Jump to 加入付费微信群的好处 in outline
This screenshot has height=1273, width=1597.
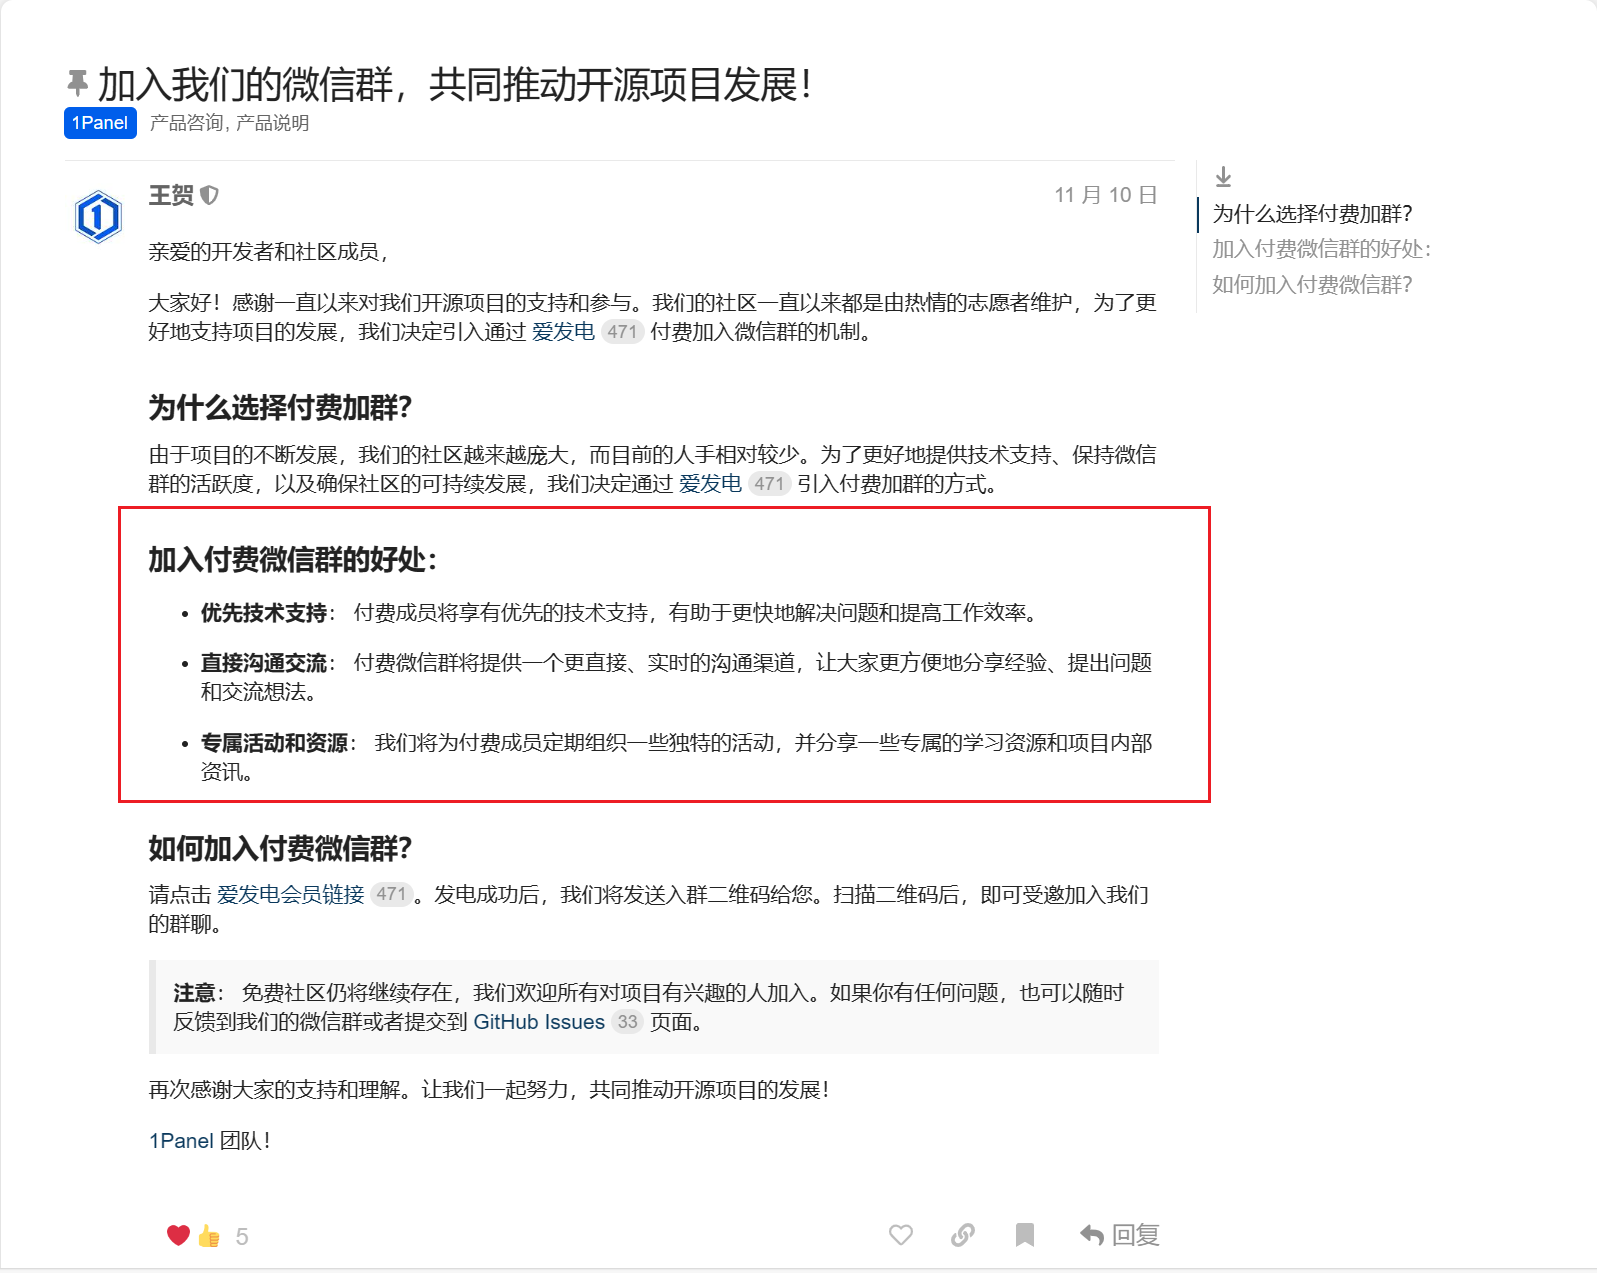[x=1321, y=249]
